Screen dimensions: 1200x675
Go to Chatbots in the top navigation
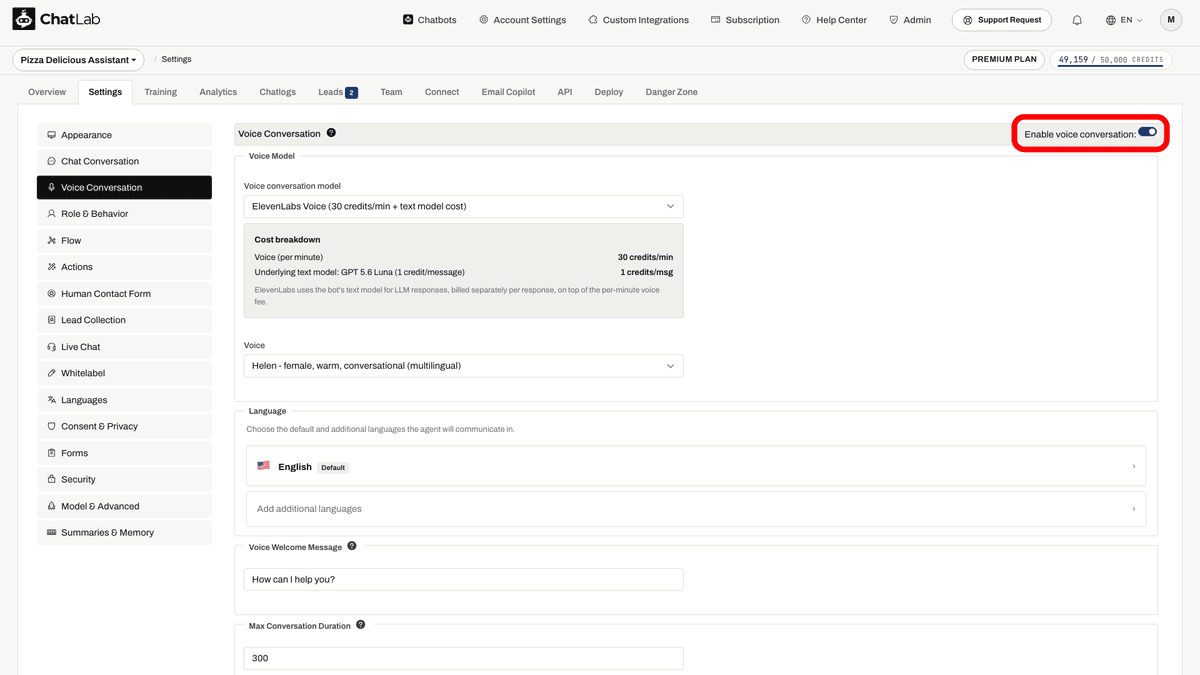pos(430,20)
